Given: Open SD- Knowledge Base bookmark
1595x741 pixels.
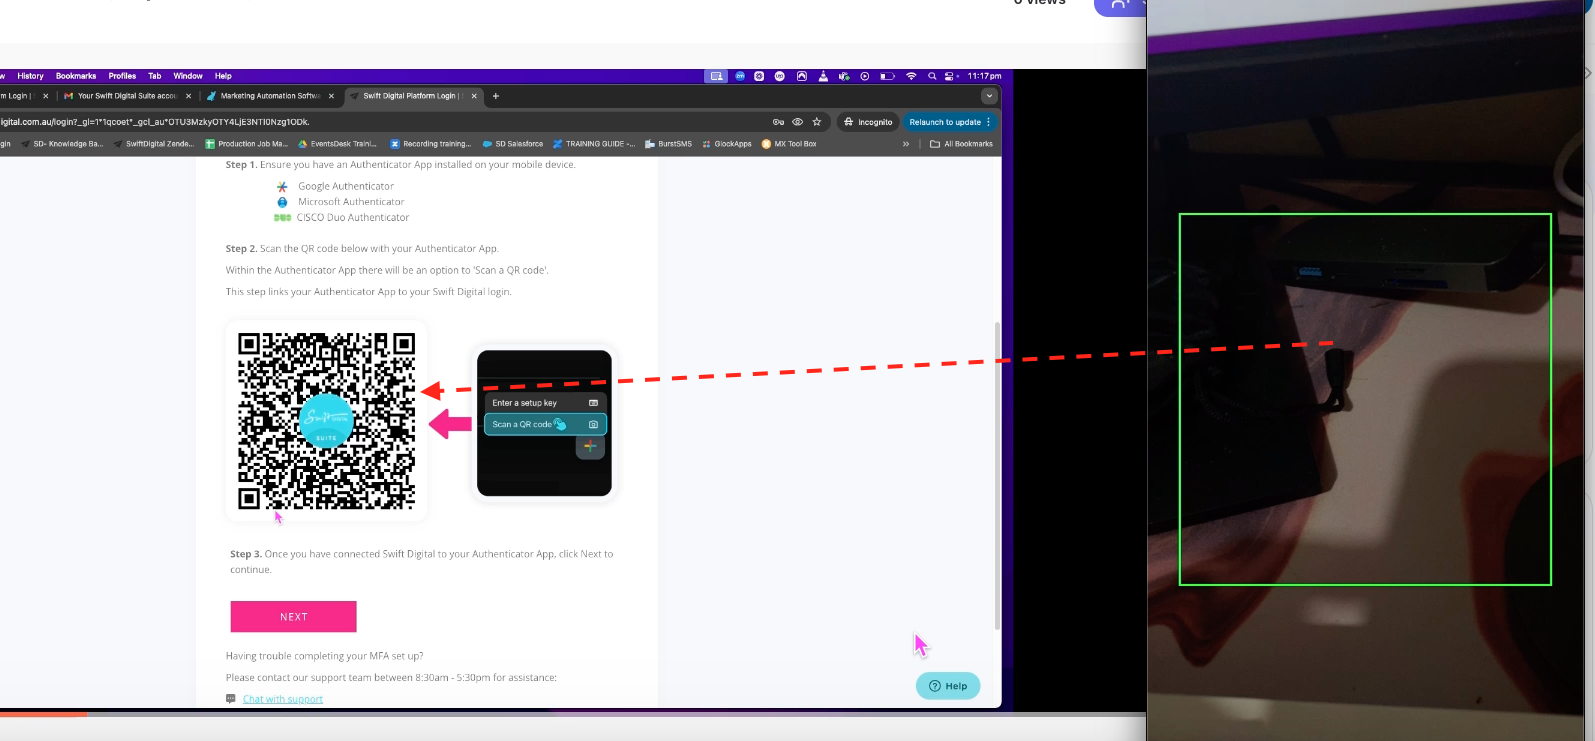Looking at the screenshot, I should 62,144.
